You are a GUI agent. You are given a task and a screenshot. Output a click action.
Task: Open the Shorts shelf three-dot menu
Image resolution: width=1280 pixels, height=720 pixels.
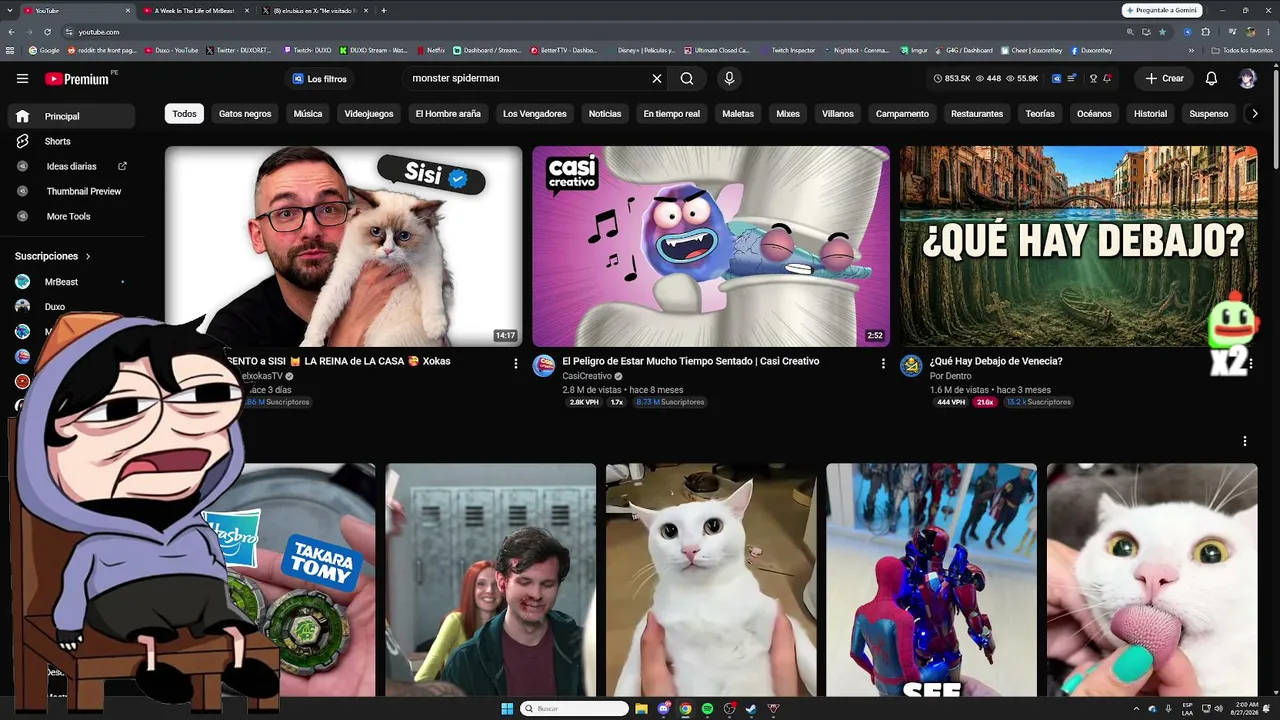[1245, 441]
